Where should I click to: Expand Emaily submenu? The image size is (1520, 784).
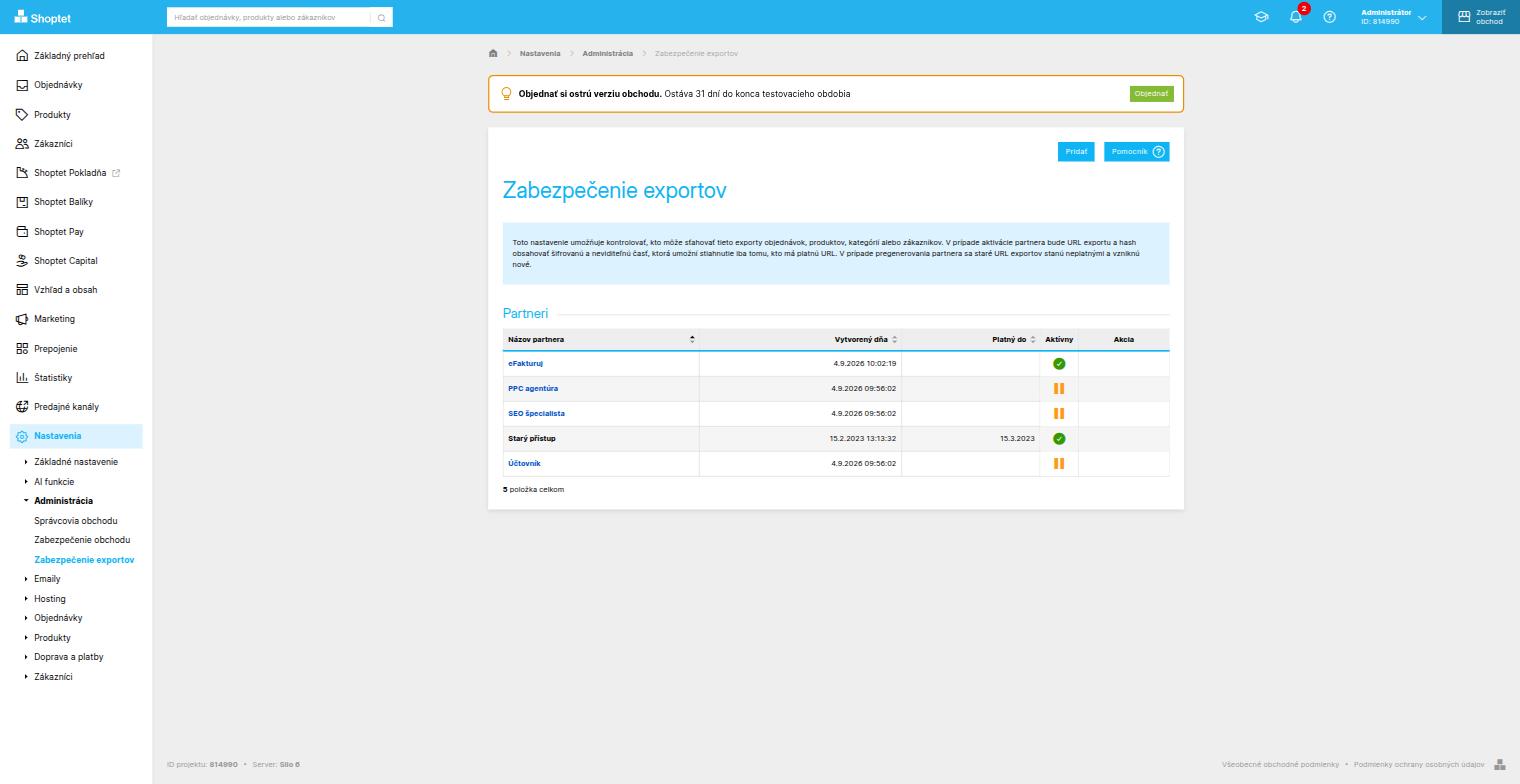[26, 579]
